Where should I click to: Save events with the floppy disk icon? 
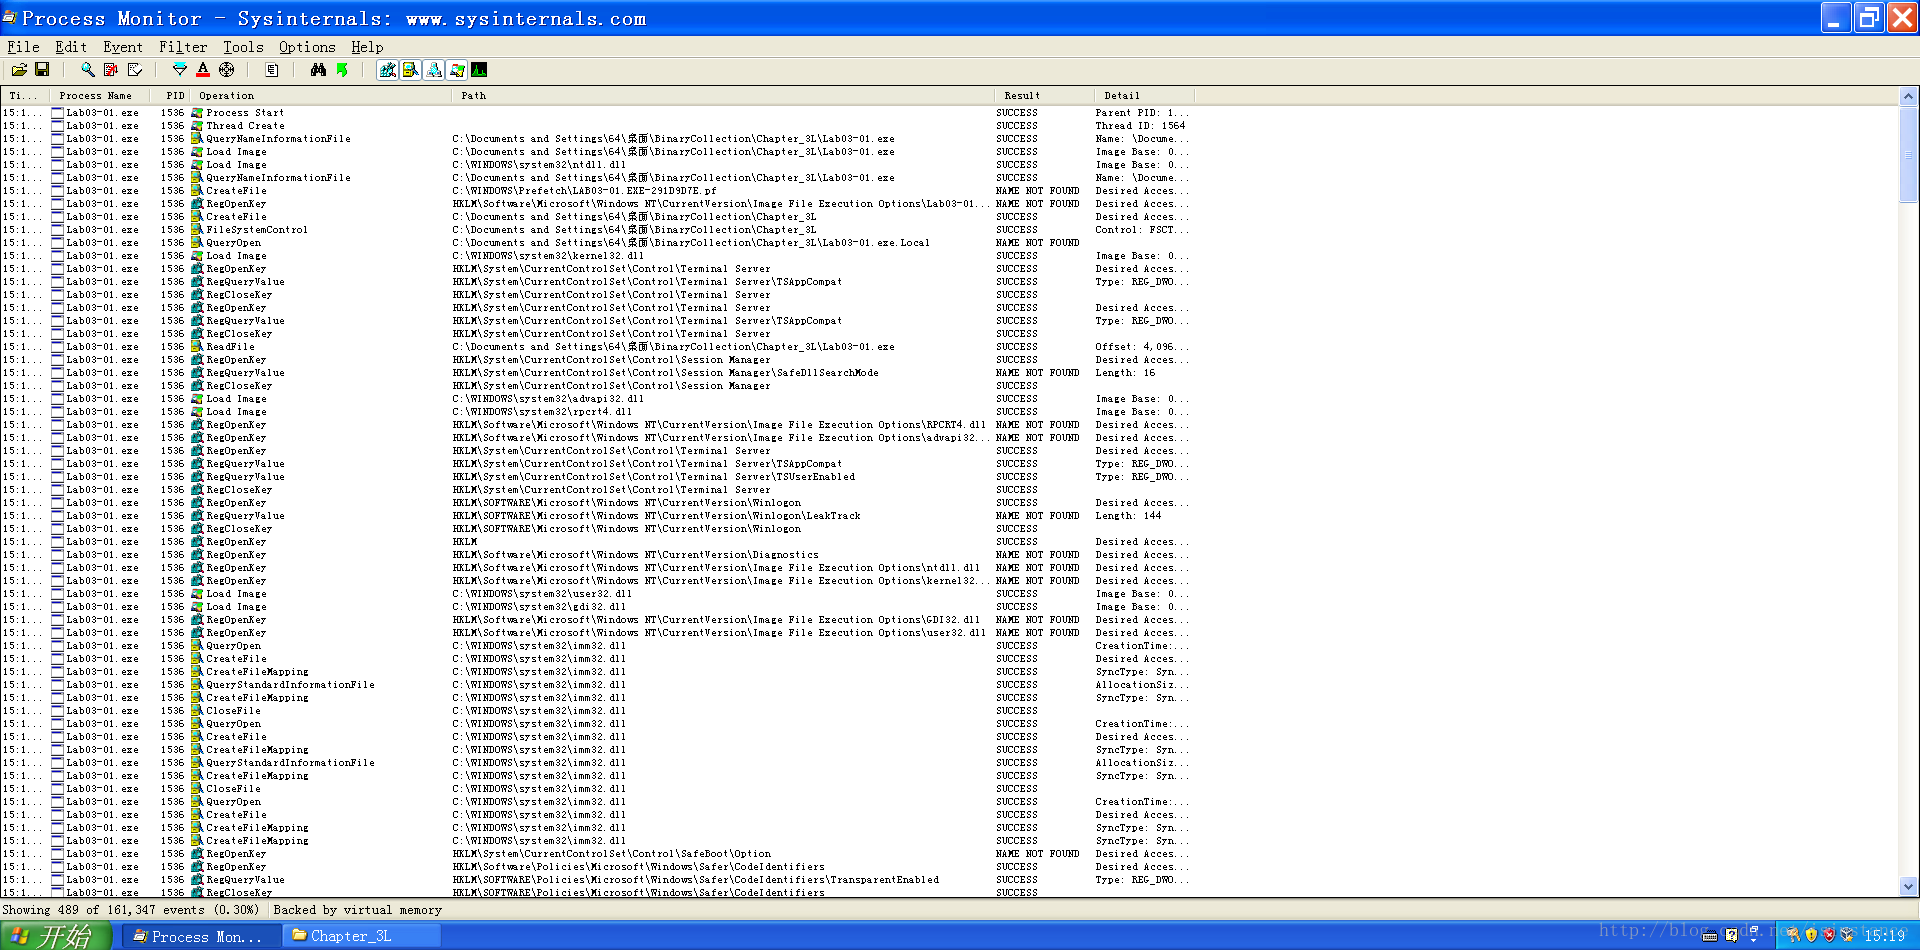42,70
